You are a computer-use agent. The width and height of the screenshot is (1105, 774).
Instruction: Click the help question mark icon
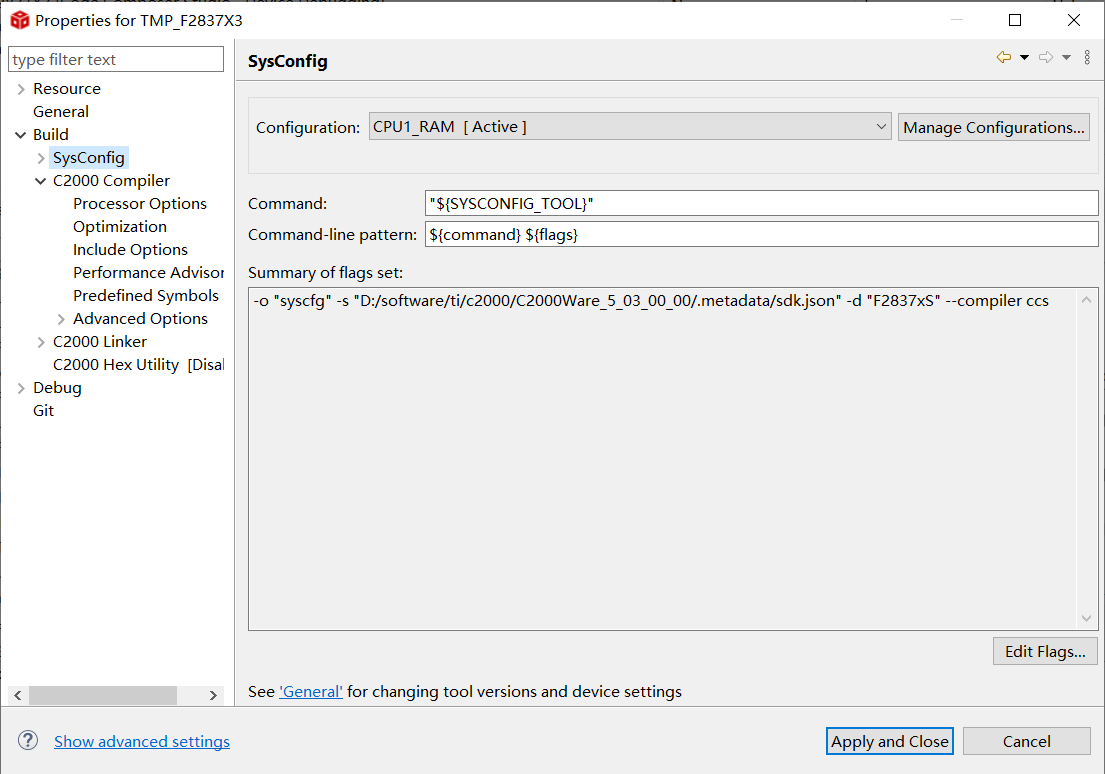pos(28,741)
